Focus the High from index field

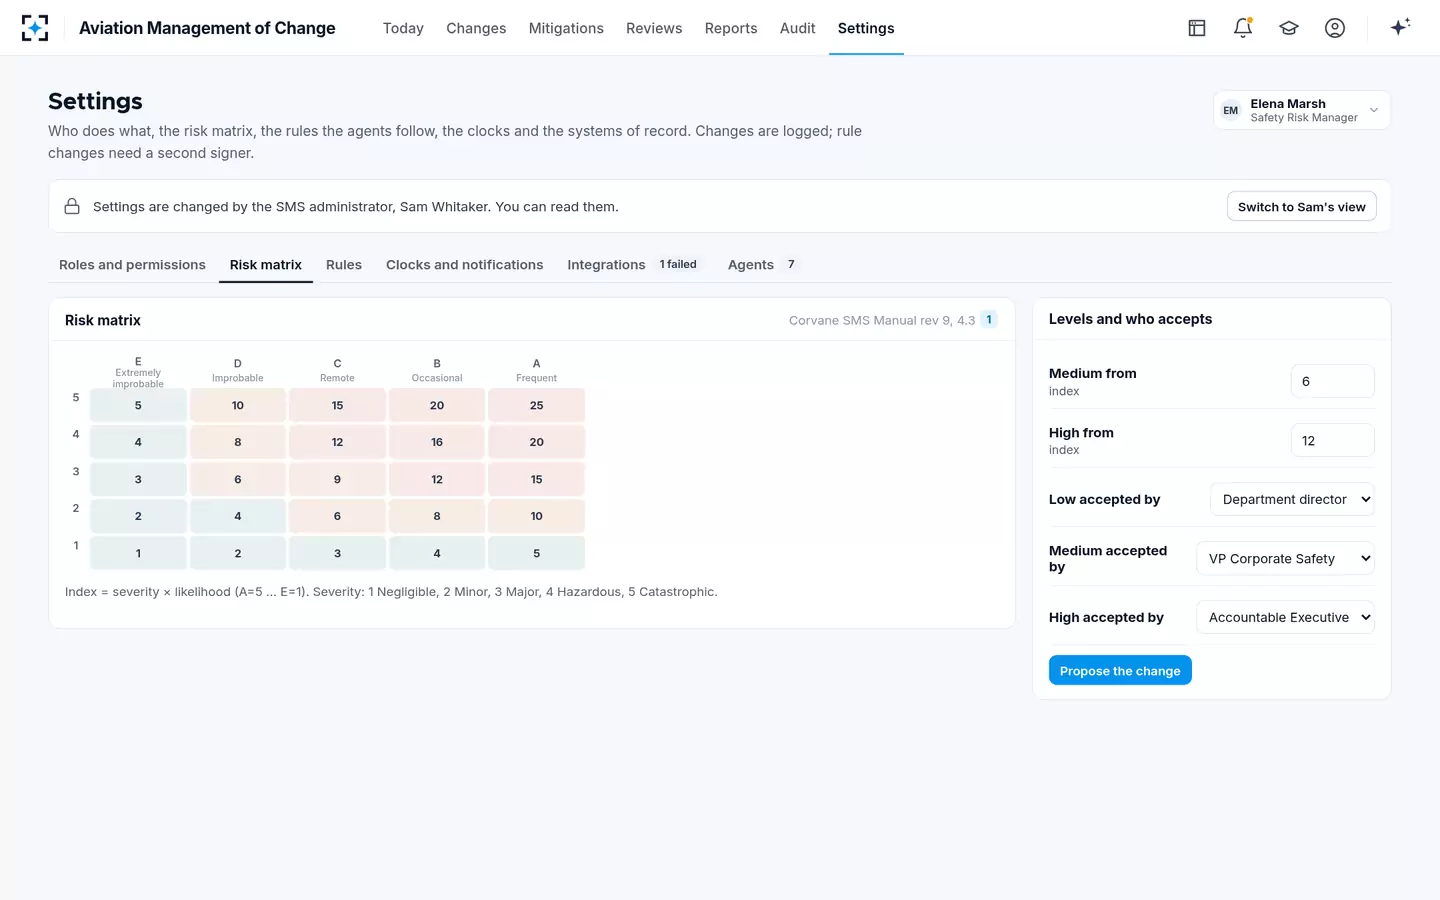(x=1332, y=441)
